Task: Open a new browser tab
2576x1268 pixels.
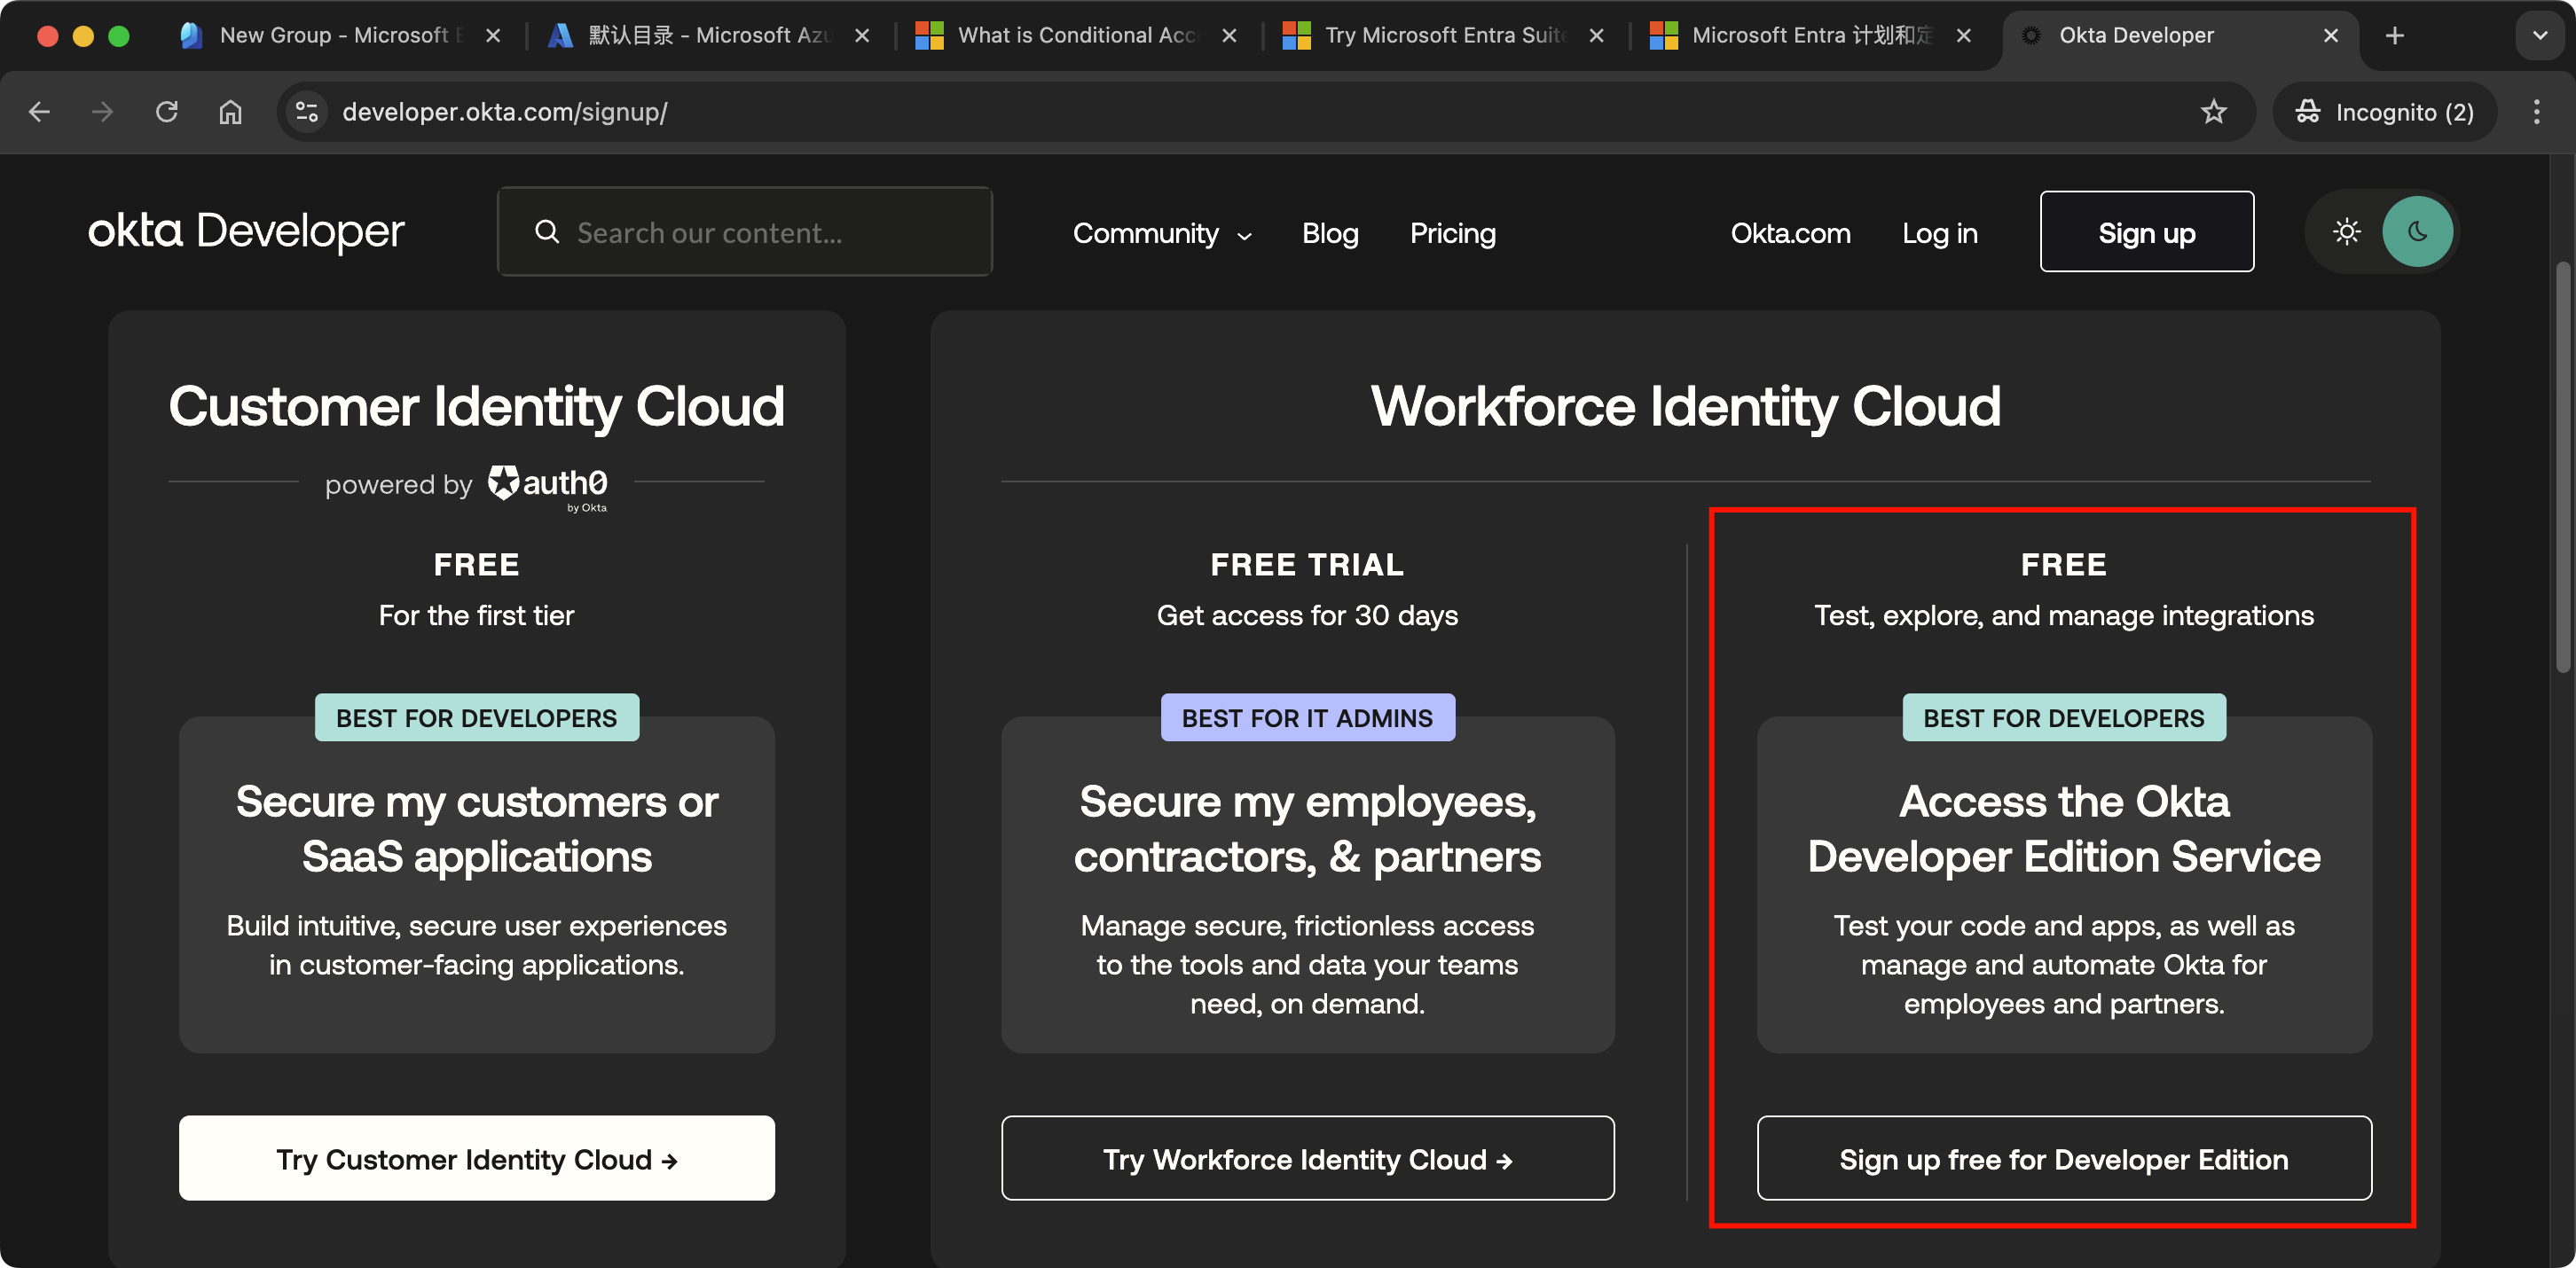Action: coord(2394,36)
